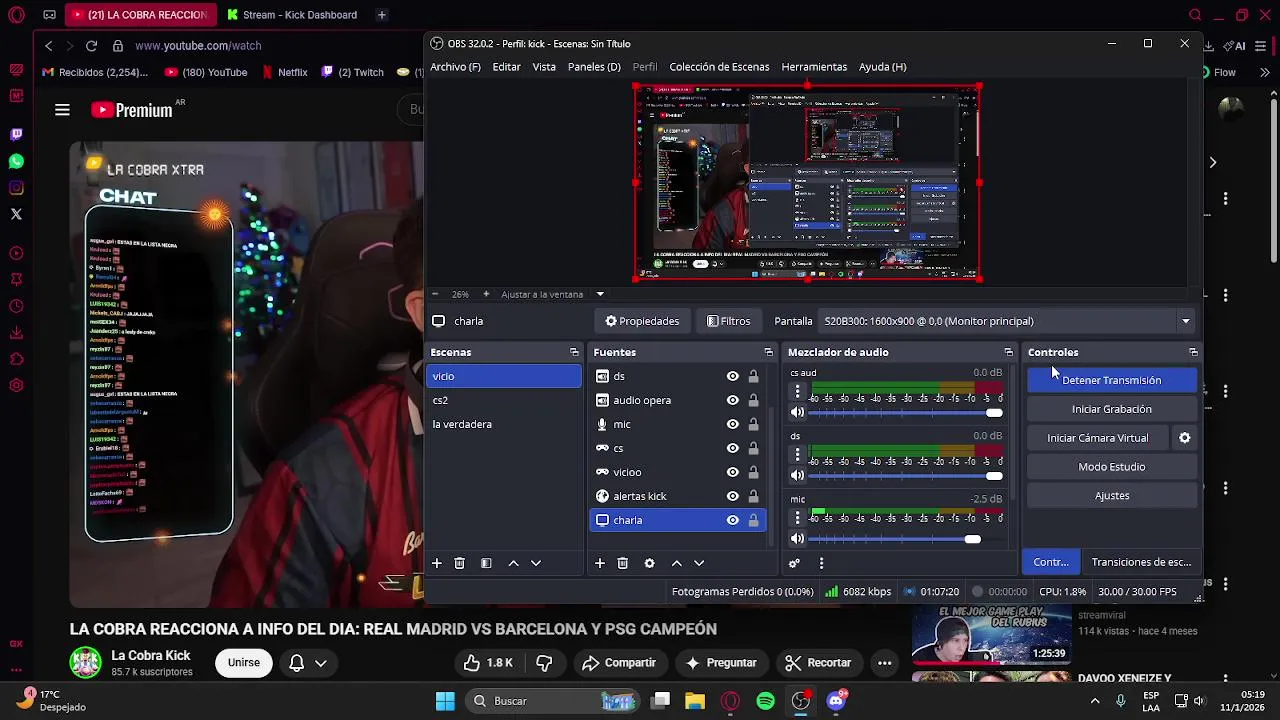Undock the Fuentes panel icon
This screenshot has width=1280, height=720.
coord(768,352)
